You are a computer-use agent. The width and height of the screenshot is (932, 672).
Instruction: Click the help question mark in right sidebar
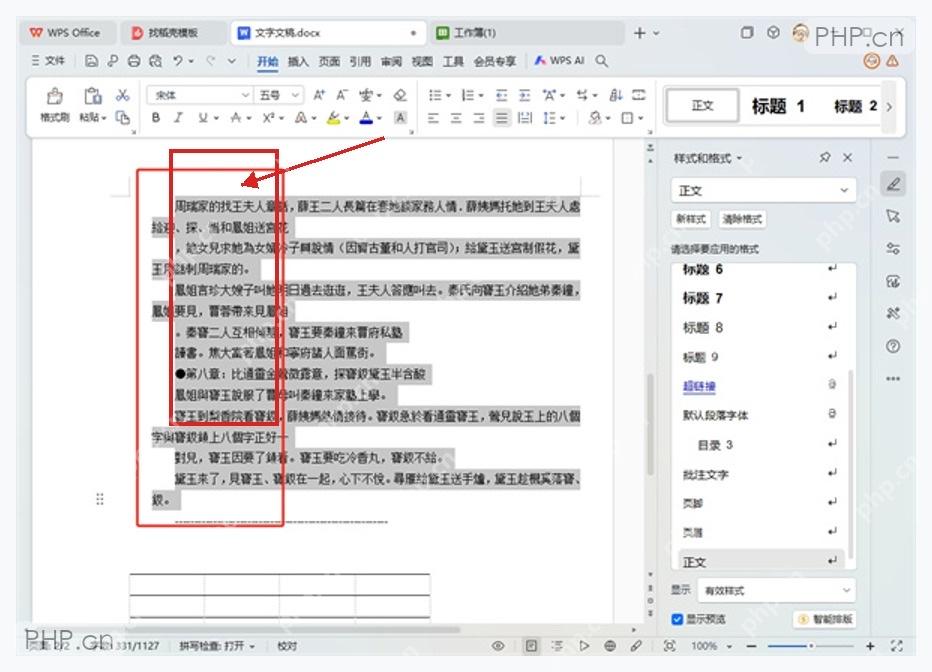pyautogui.click(x=893, y=346)
